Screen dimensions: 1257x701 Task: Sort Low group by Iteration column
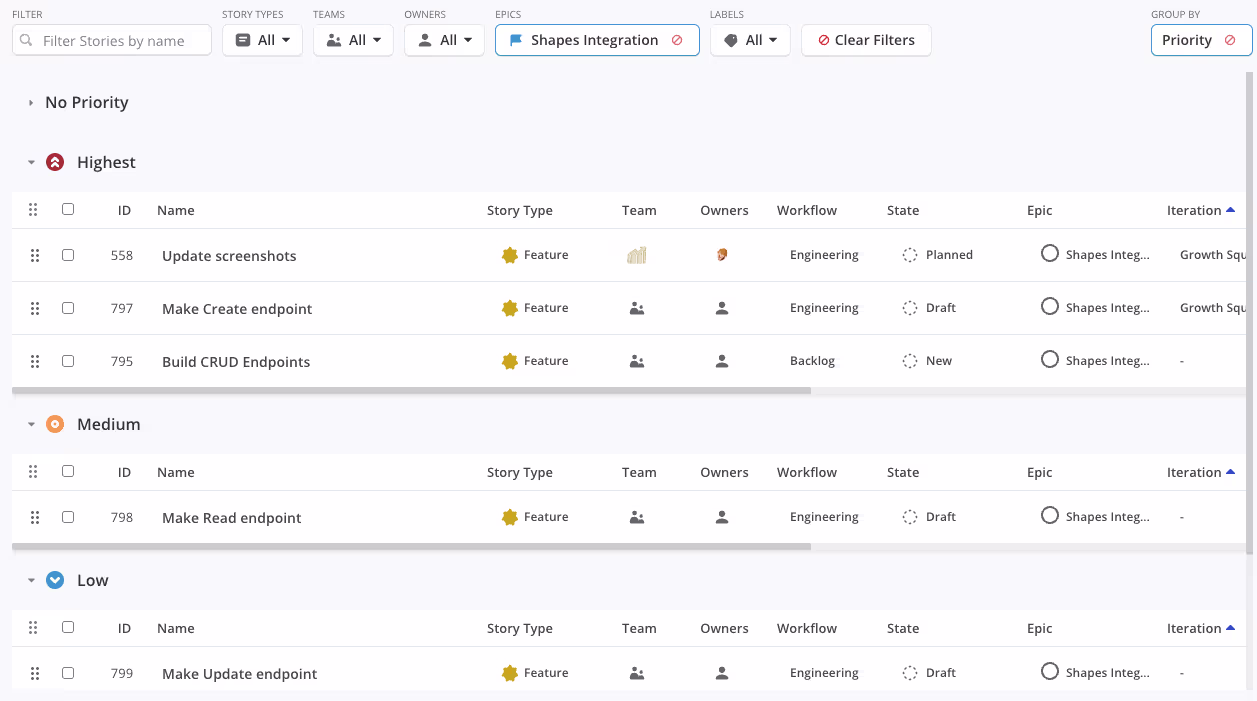pos(1200,628)
